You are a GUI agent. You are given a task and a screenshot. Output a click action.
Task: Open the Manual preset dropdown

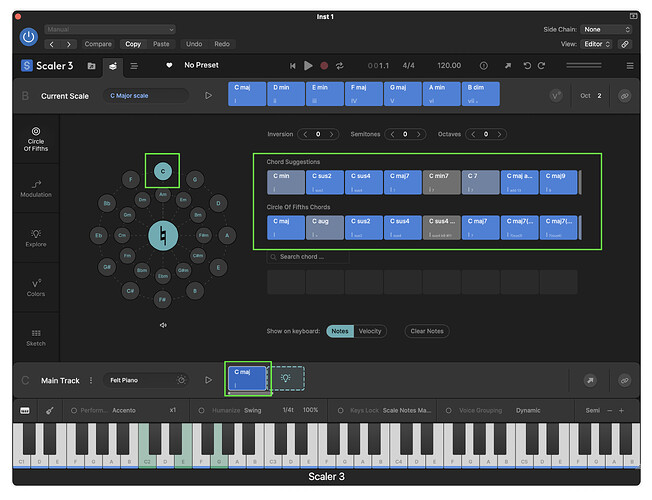tap(110, 30)
